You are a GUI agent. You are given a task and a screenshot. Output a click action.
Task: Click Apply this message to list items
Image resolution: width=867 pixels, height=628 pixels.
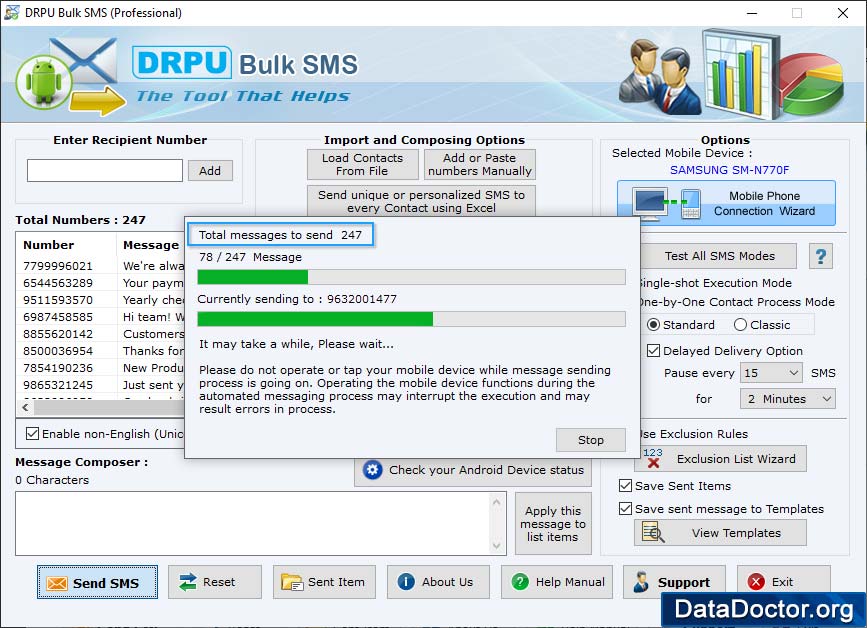(553, 524)
